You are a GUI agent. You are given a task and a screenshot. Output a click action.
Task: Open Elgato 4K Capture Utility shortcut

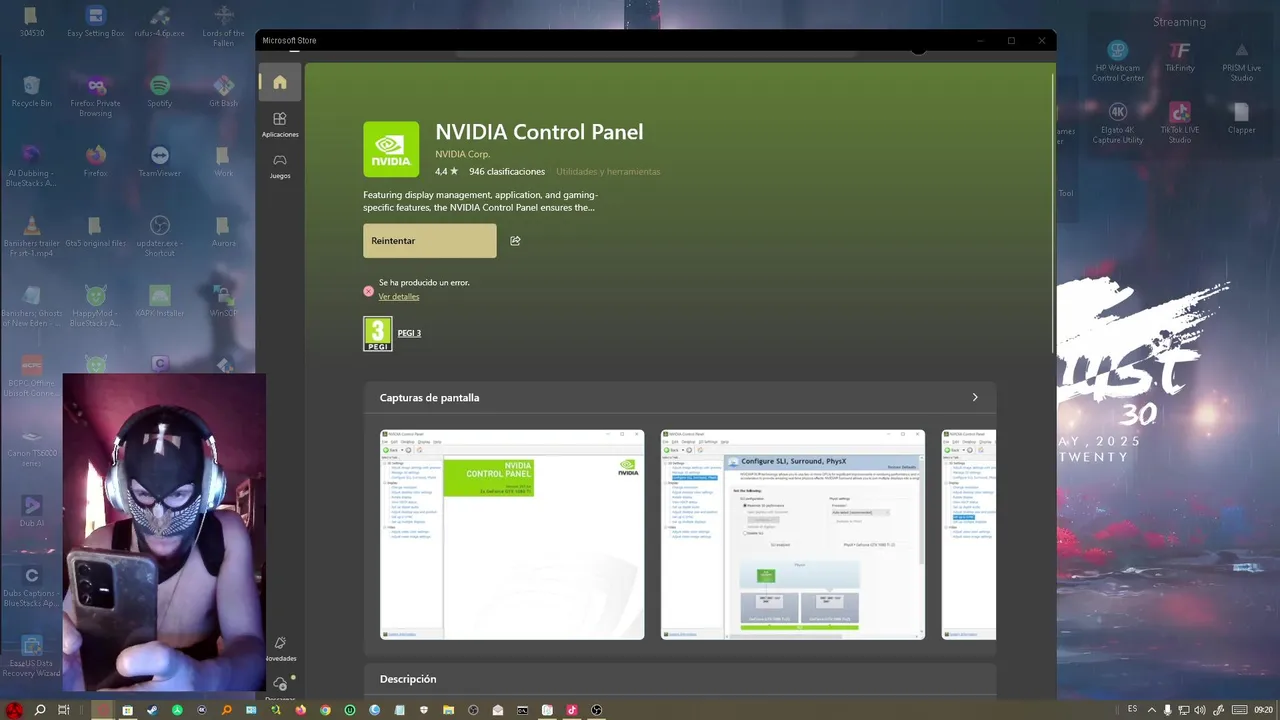click(x=1118, y=122)
